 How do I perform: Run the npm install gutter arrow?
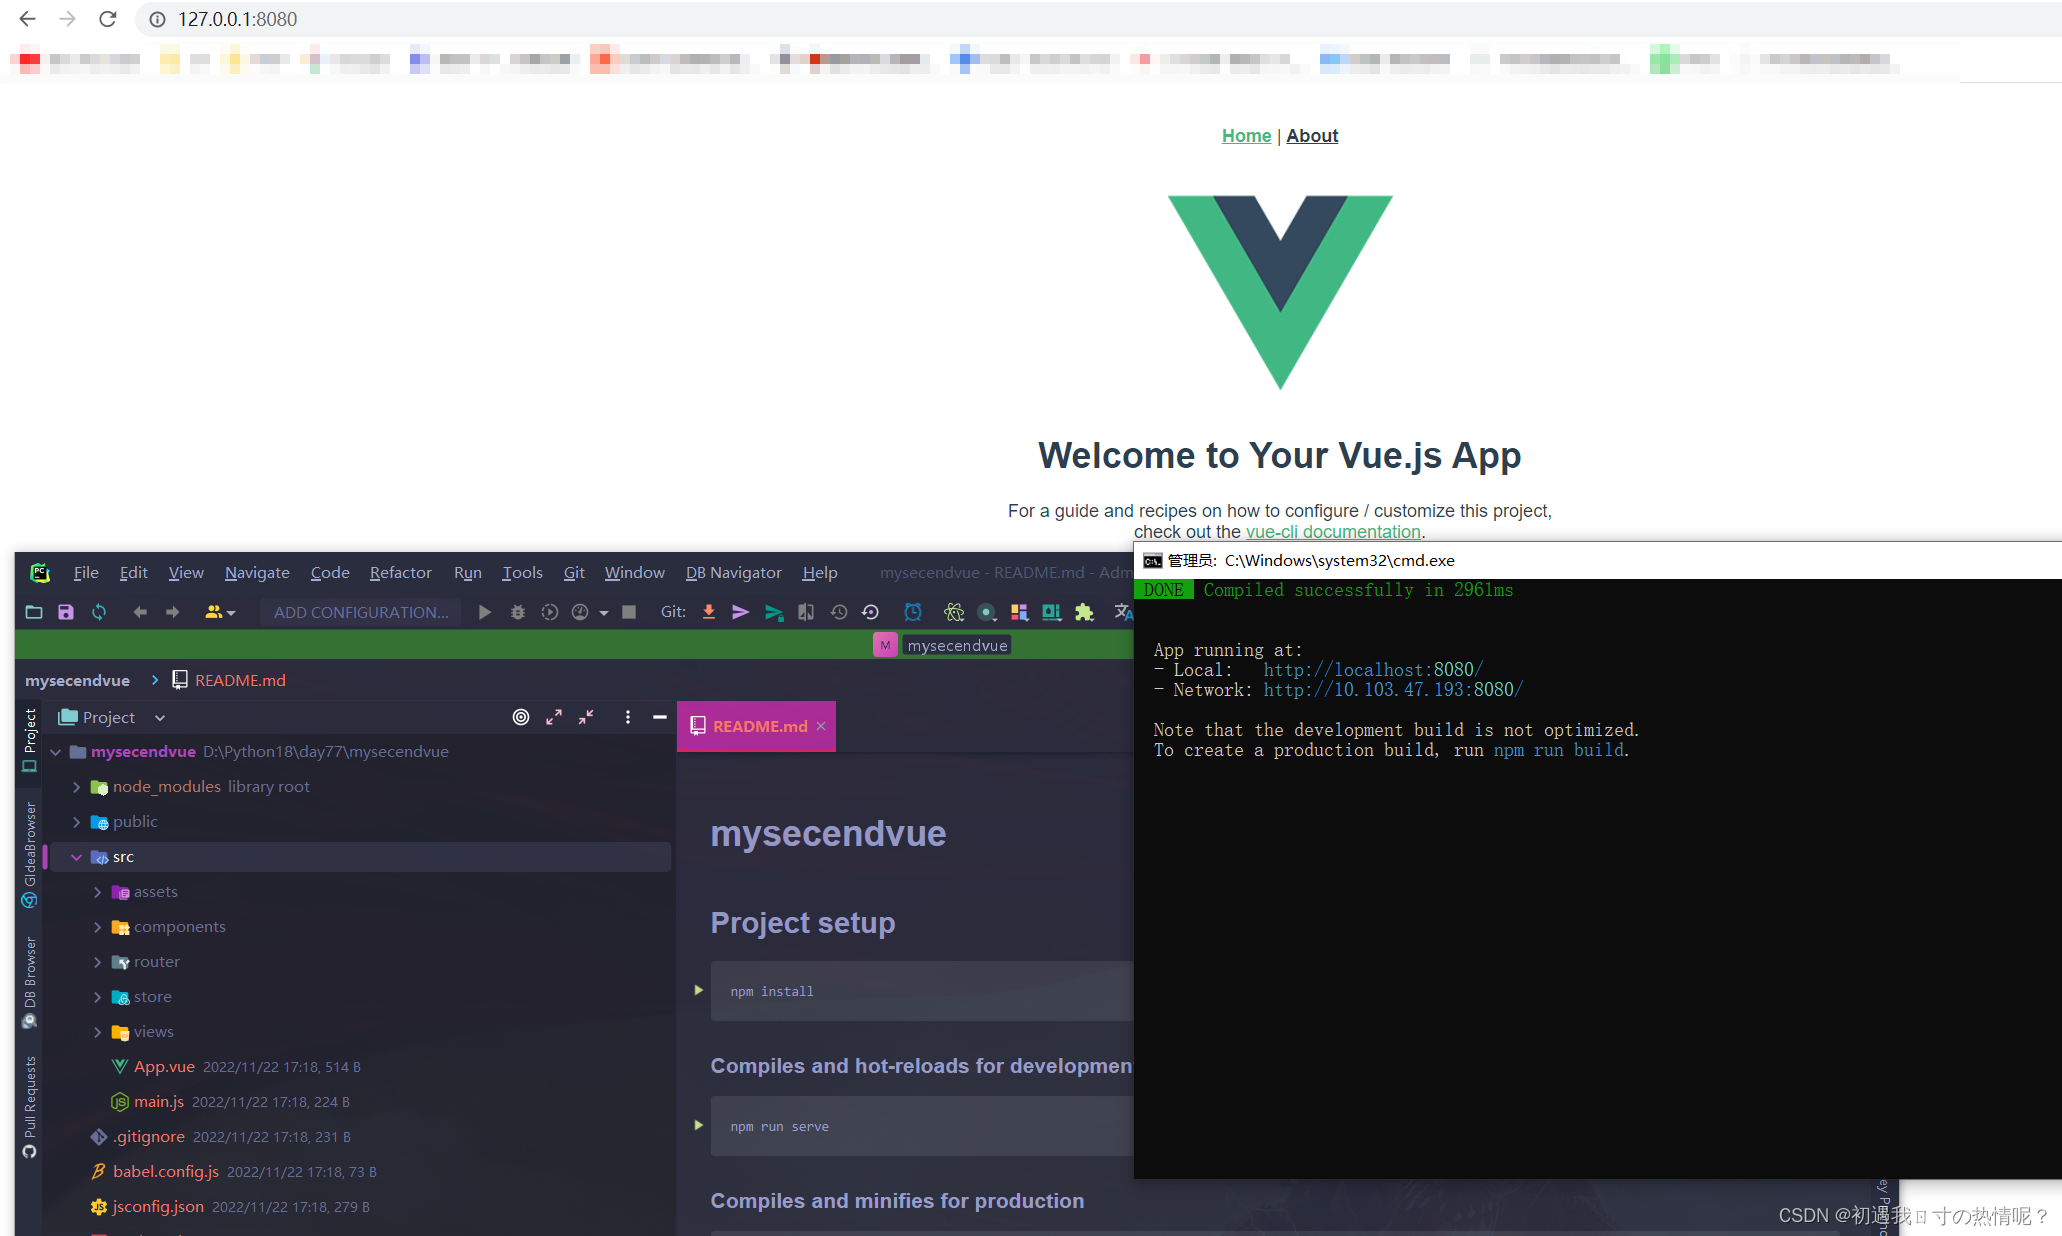coord(699,990)
